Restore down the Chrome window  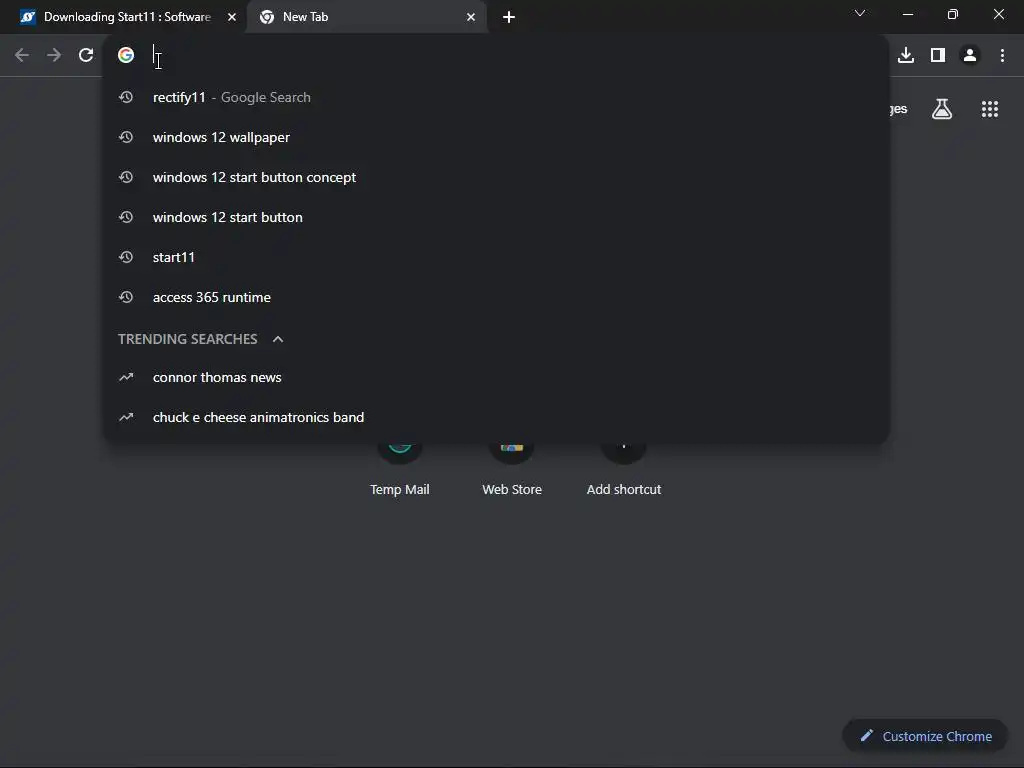pos(953,14)
